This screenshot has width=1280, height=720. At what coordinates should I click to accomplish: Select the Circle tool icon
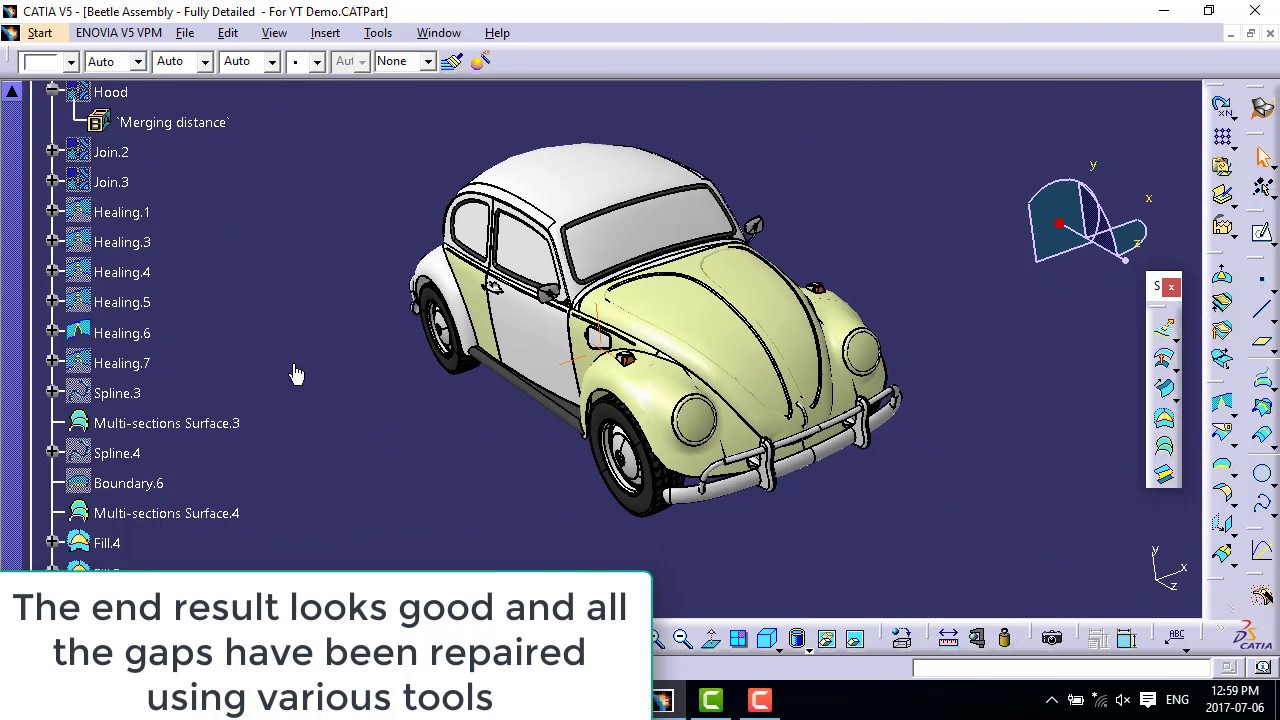pos(1261,474)
